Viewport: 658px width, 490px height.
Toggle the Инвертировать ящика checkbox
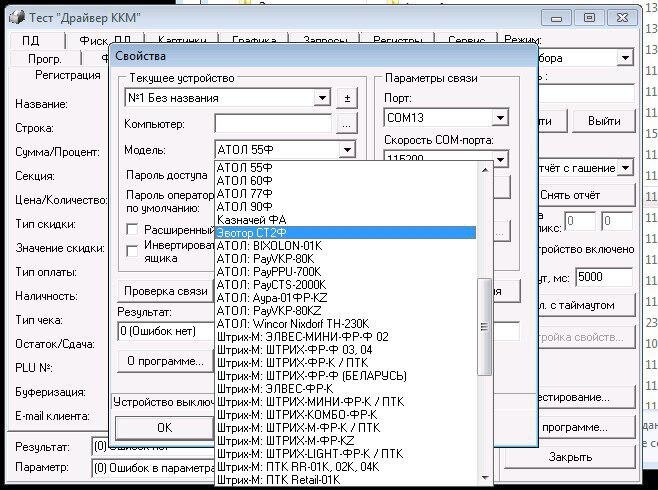[x=132, y=251]
